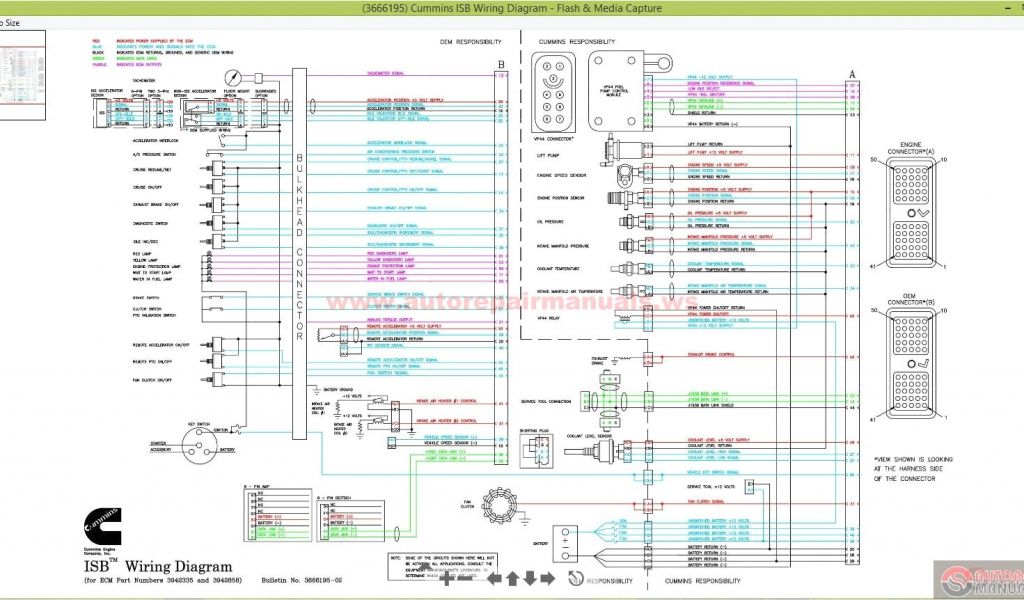Viewport: 1024px width, 600px height.
Task: Pan the diagram left with the left arrow
Action: pyautogui.click(x=492, y=578)
